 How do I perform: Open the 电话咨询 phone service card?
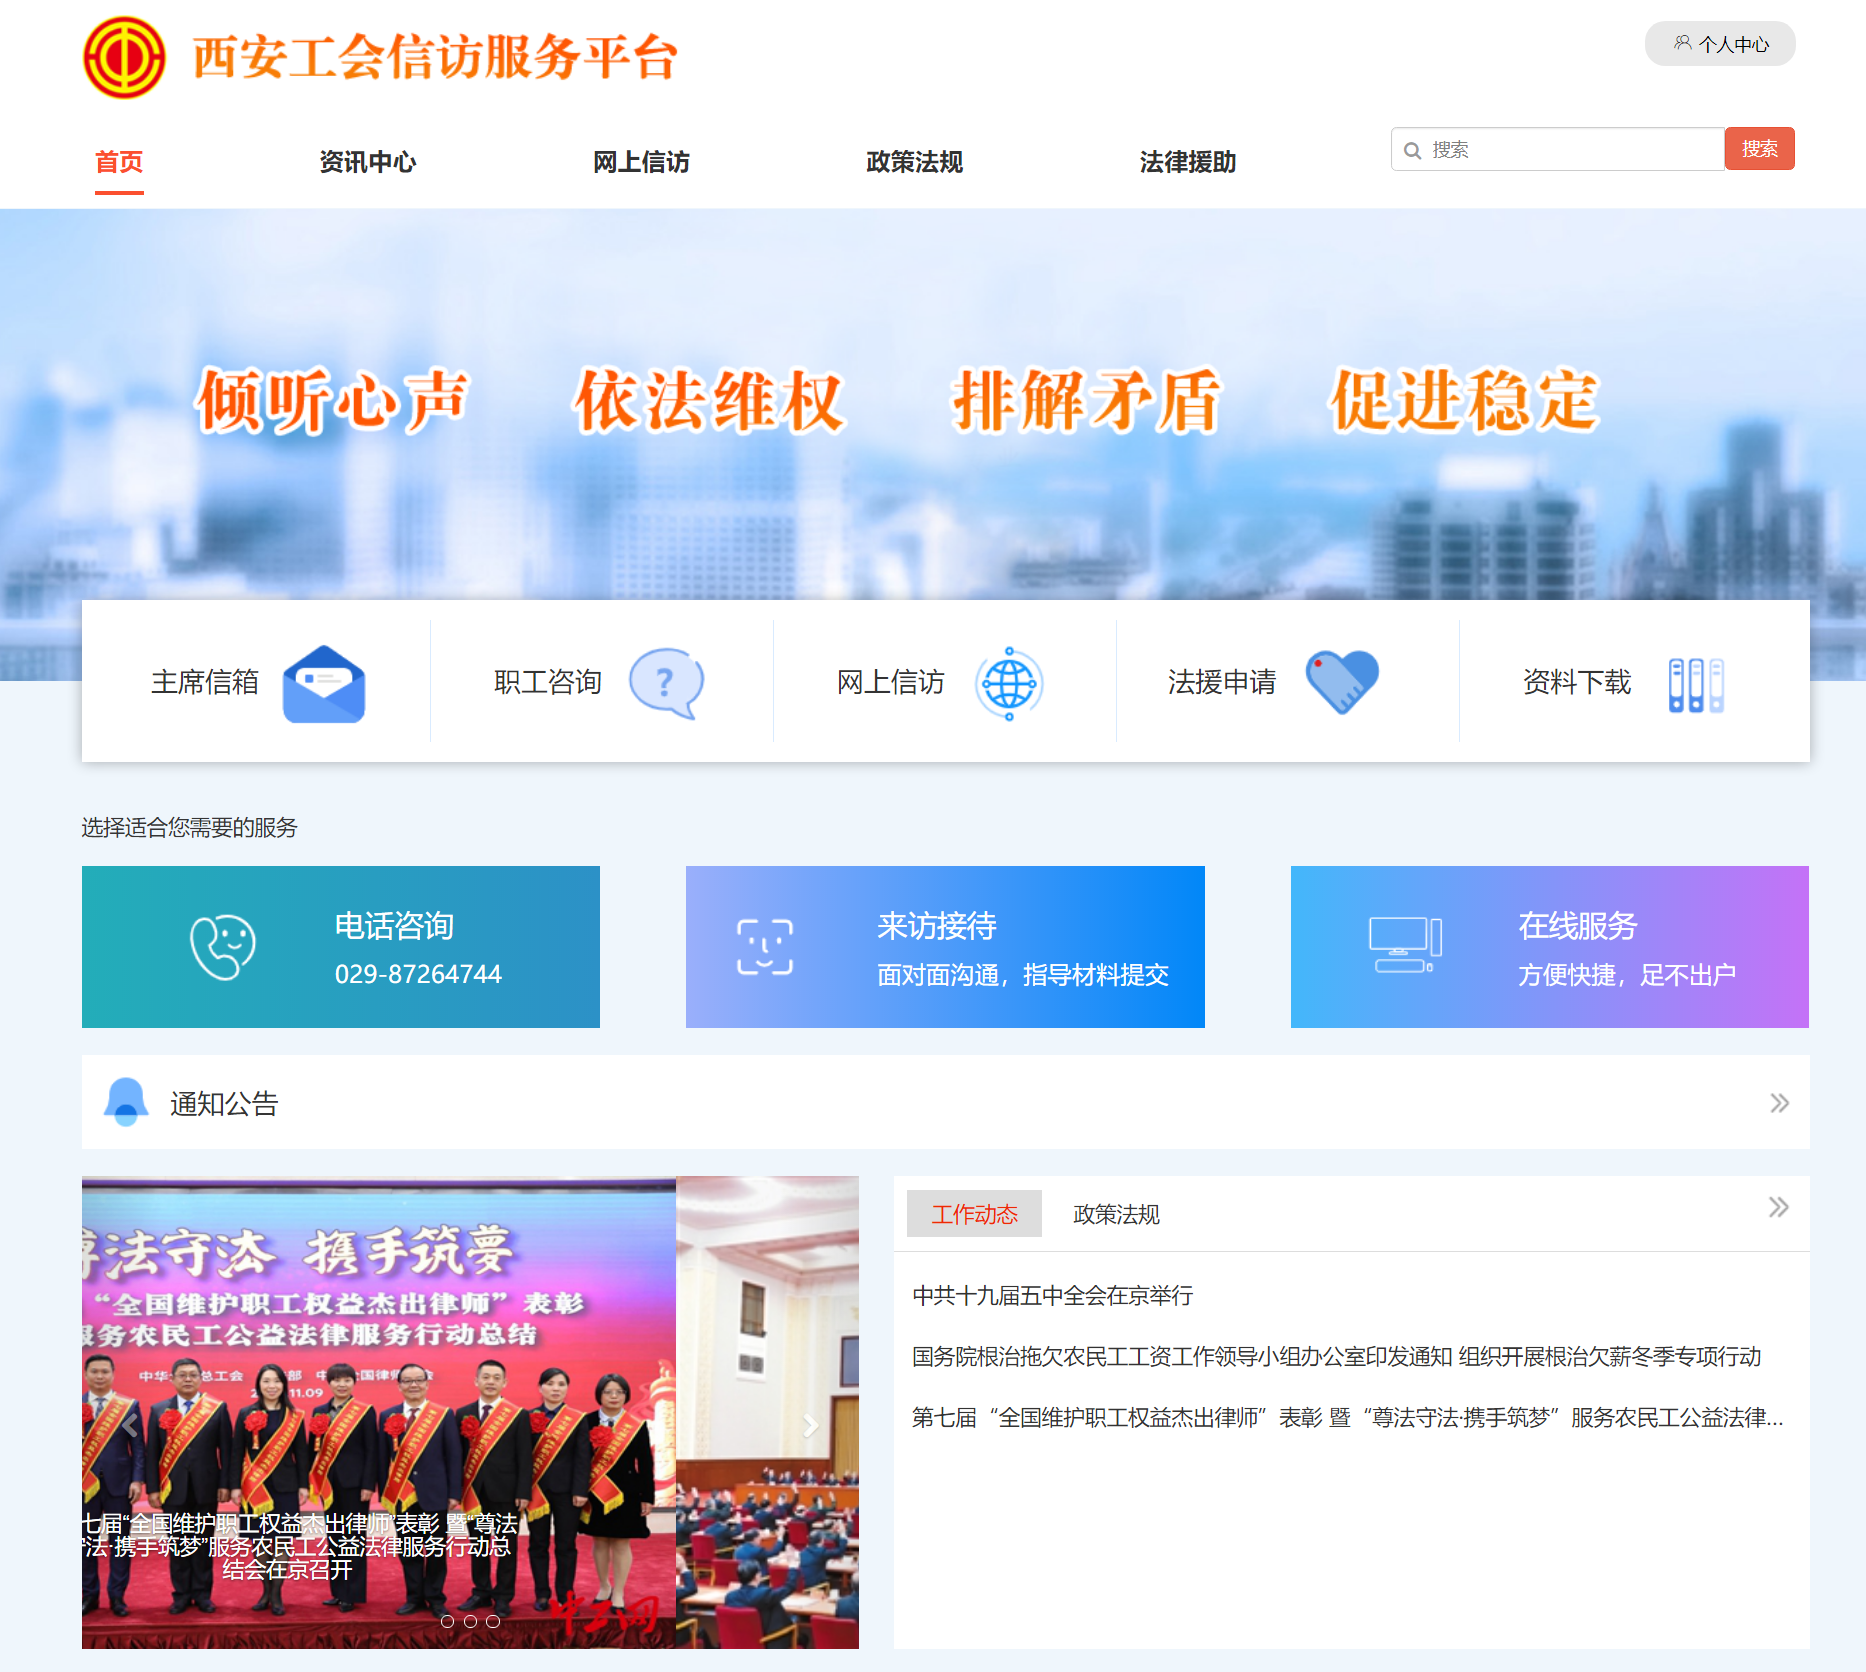[x=340, y=947]
